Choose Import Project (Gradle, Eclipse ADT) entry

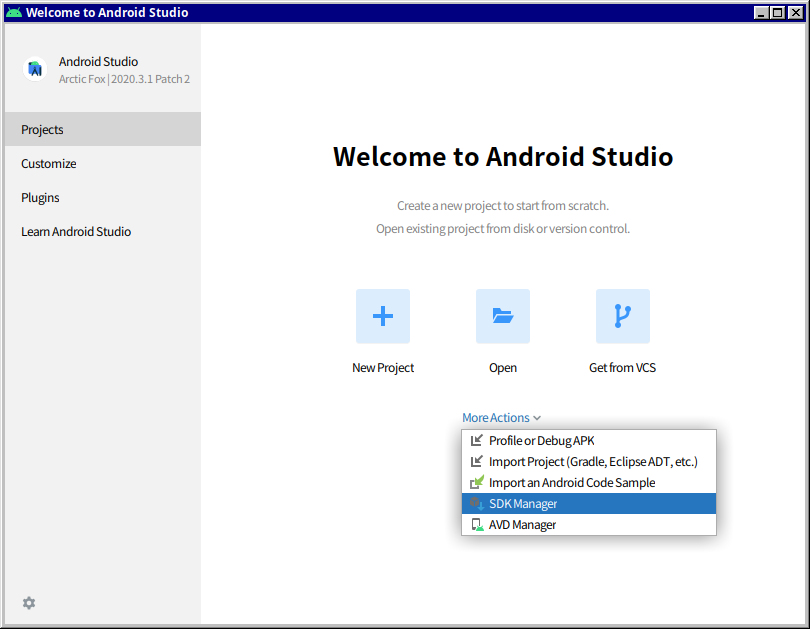[x=589, y=461]
